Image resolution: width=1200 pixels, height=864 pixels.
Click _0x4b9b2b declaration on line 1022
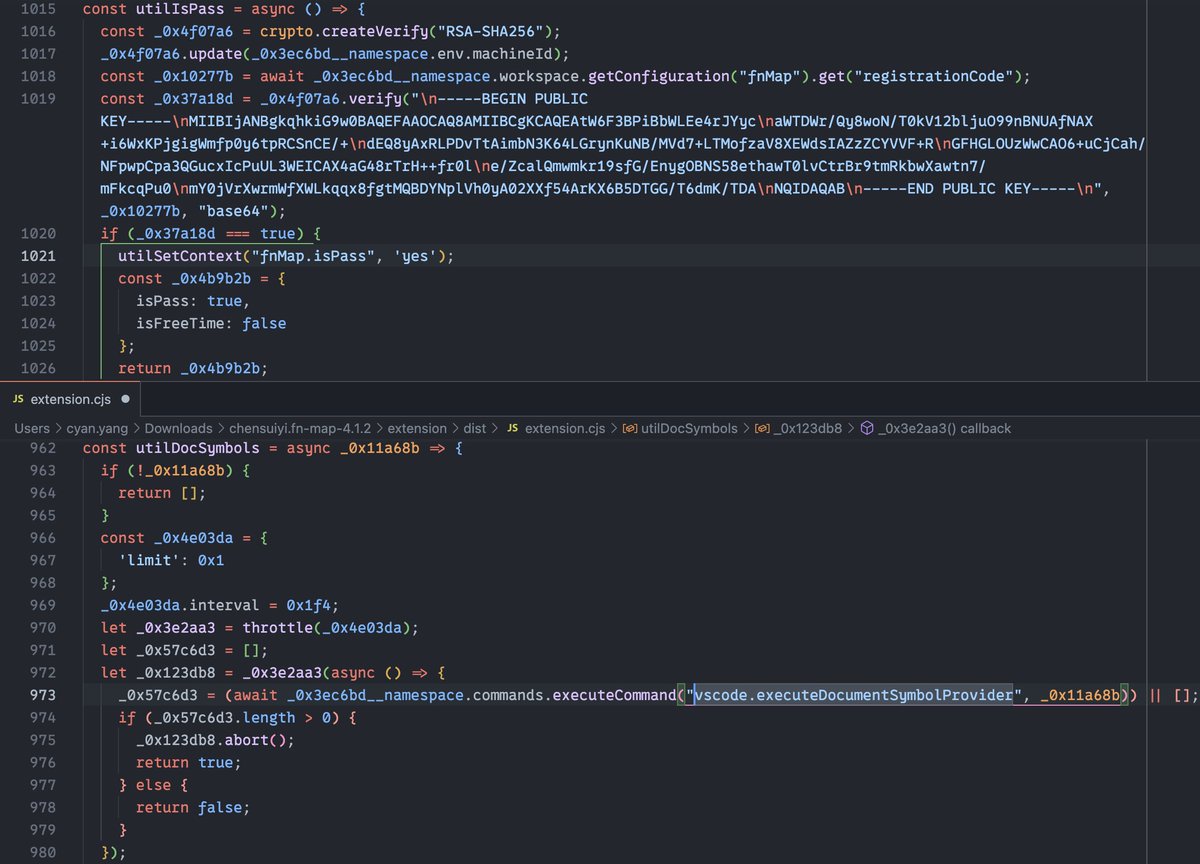click(212, 278)
